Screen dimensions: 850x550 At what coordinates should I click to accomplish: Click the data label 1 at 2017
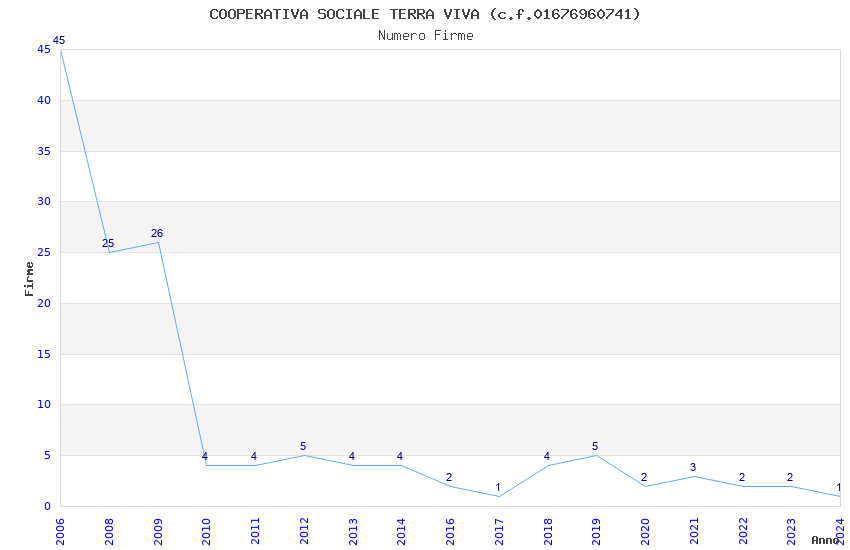tap(498, 487)
